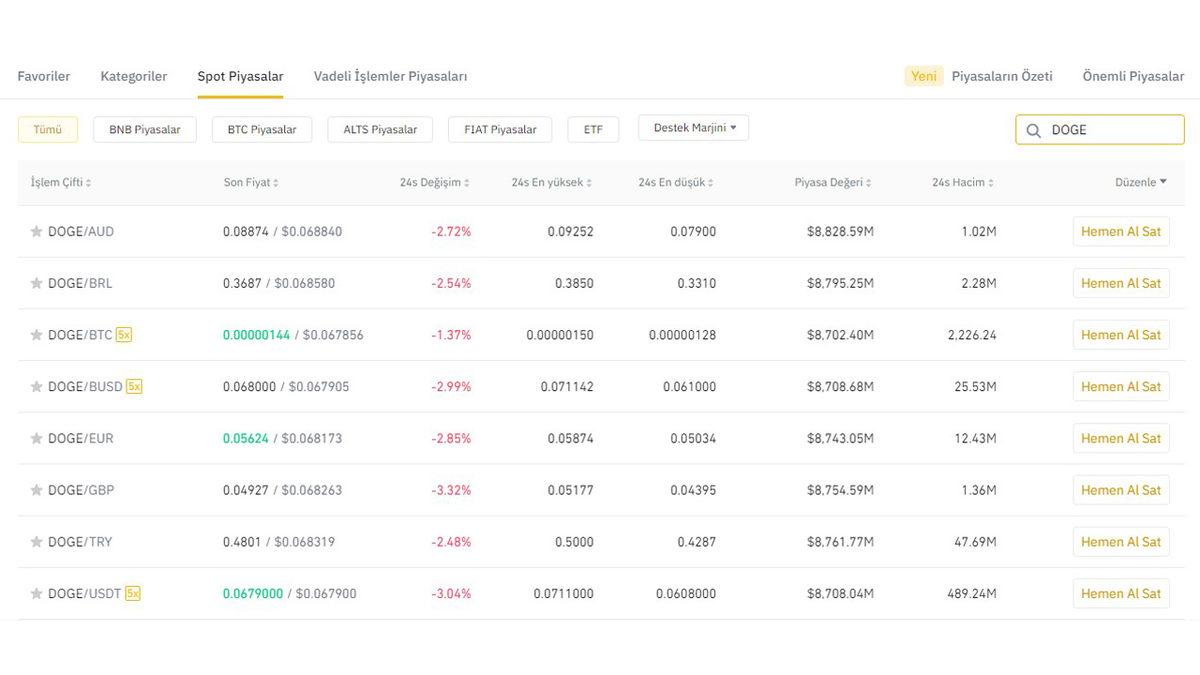Image resolution: width=1200 pixels, height=675 pixels.
Task: Select the BTC Piyasalar filter
Action: [x=261, y=129]
